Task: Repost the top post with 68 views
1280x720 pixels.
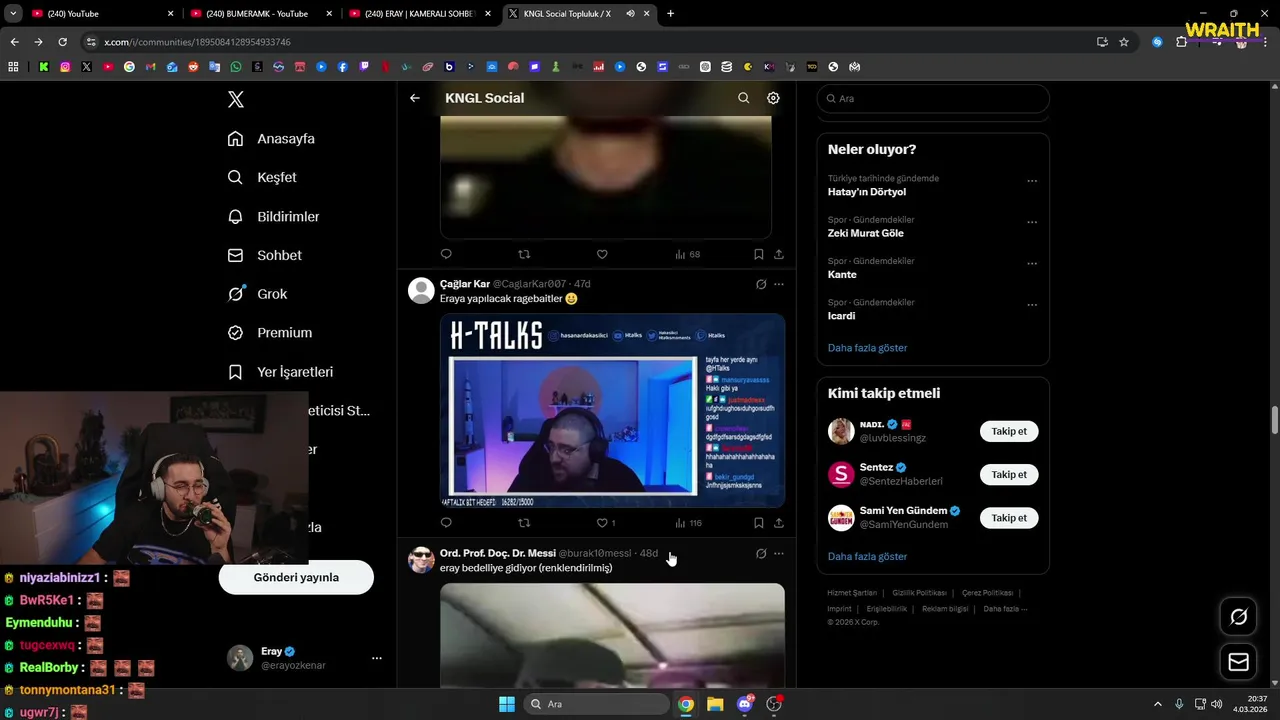Action: [524, 254]
